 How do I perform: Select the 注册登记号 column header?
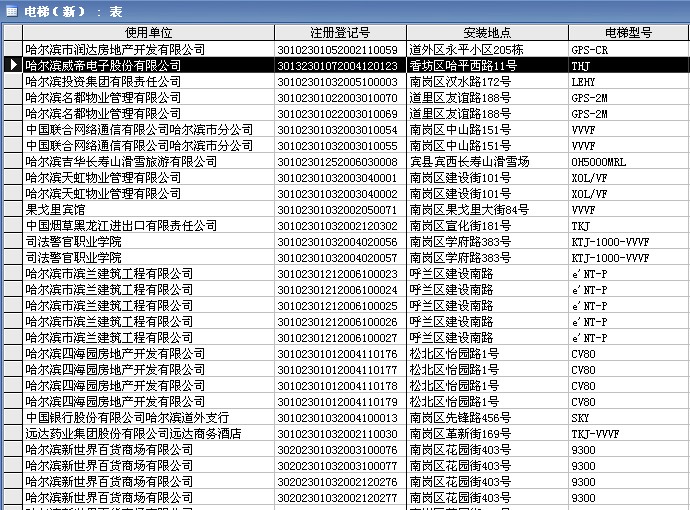click(340, 33)
